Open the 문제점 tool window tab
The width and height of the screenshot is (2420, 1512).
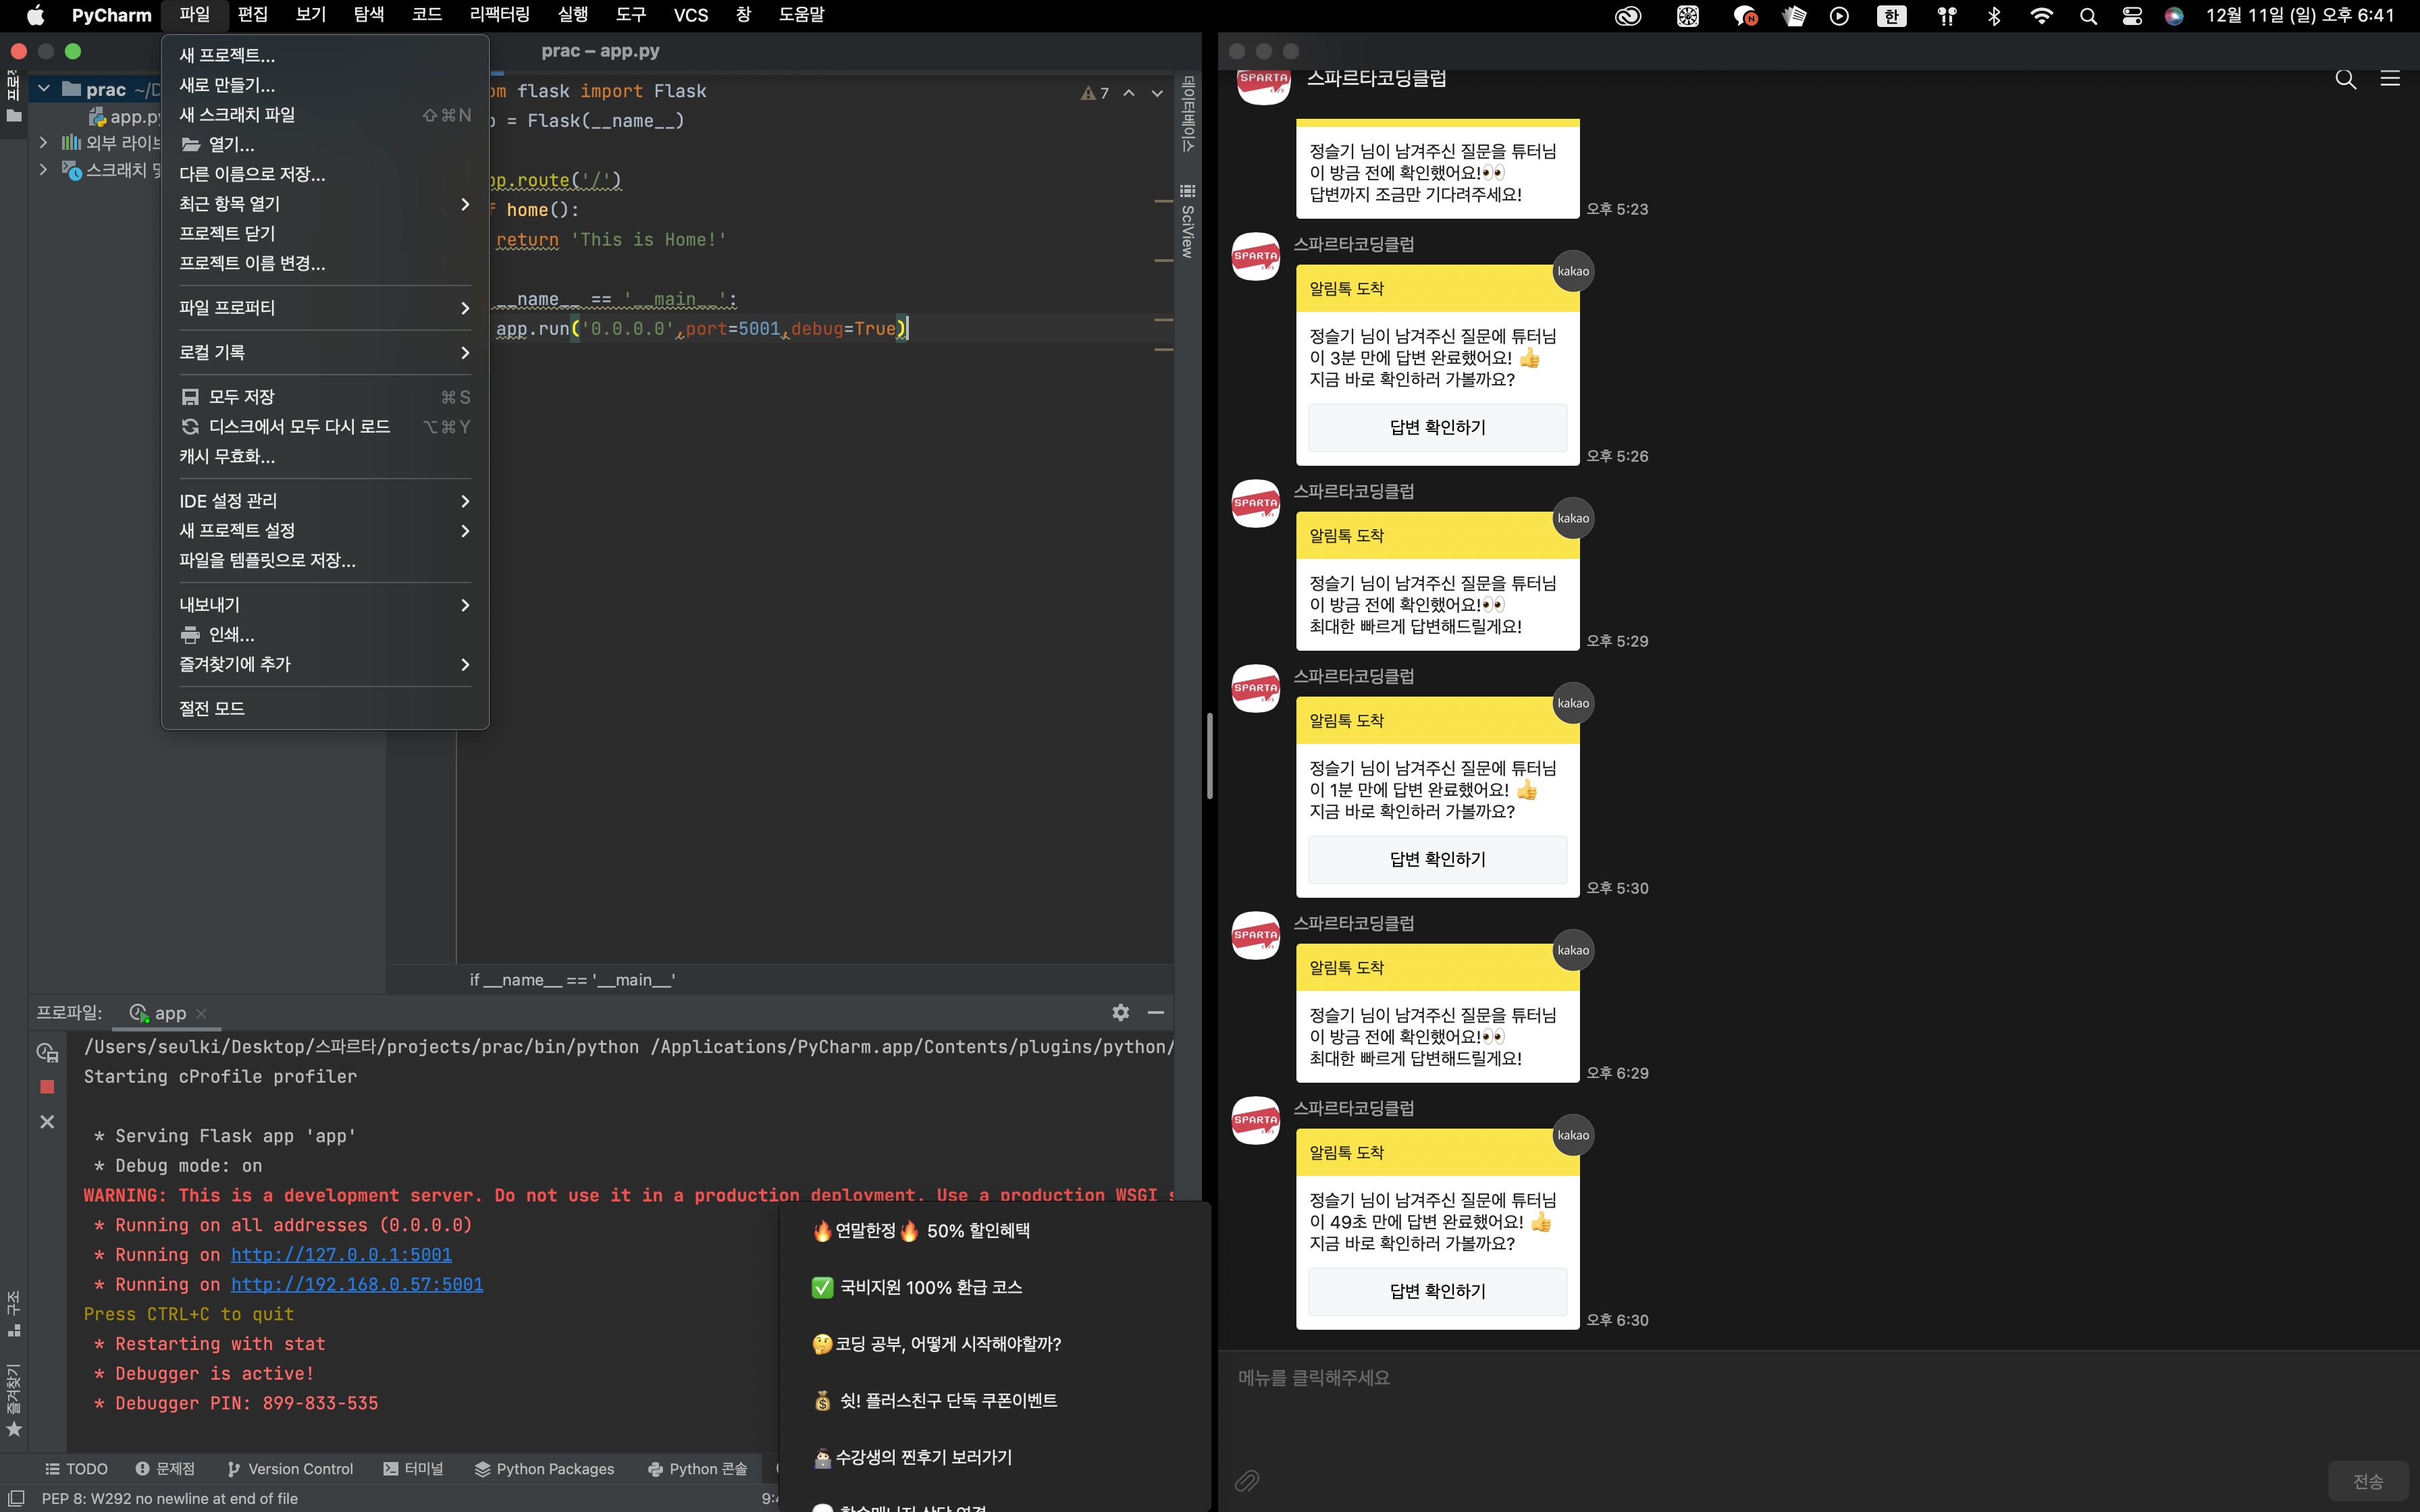tap(165, 1468)
